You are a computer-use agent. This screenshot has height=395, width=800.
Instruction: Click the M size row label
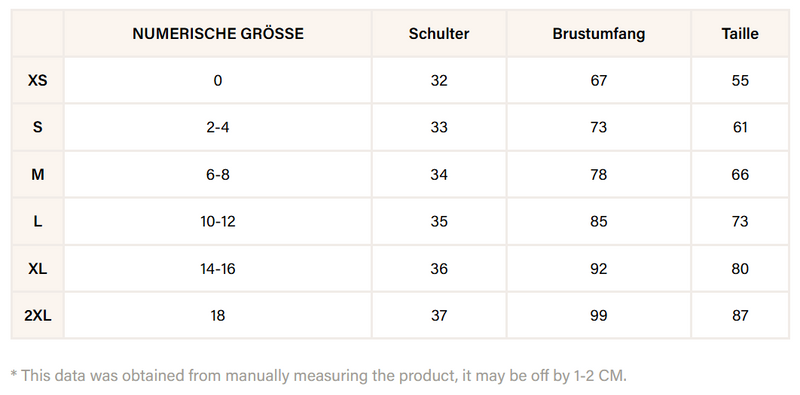tap(38, 175)
